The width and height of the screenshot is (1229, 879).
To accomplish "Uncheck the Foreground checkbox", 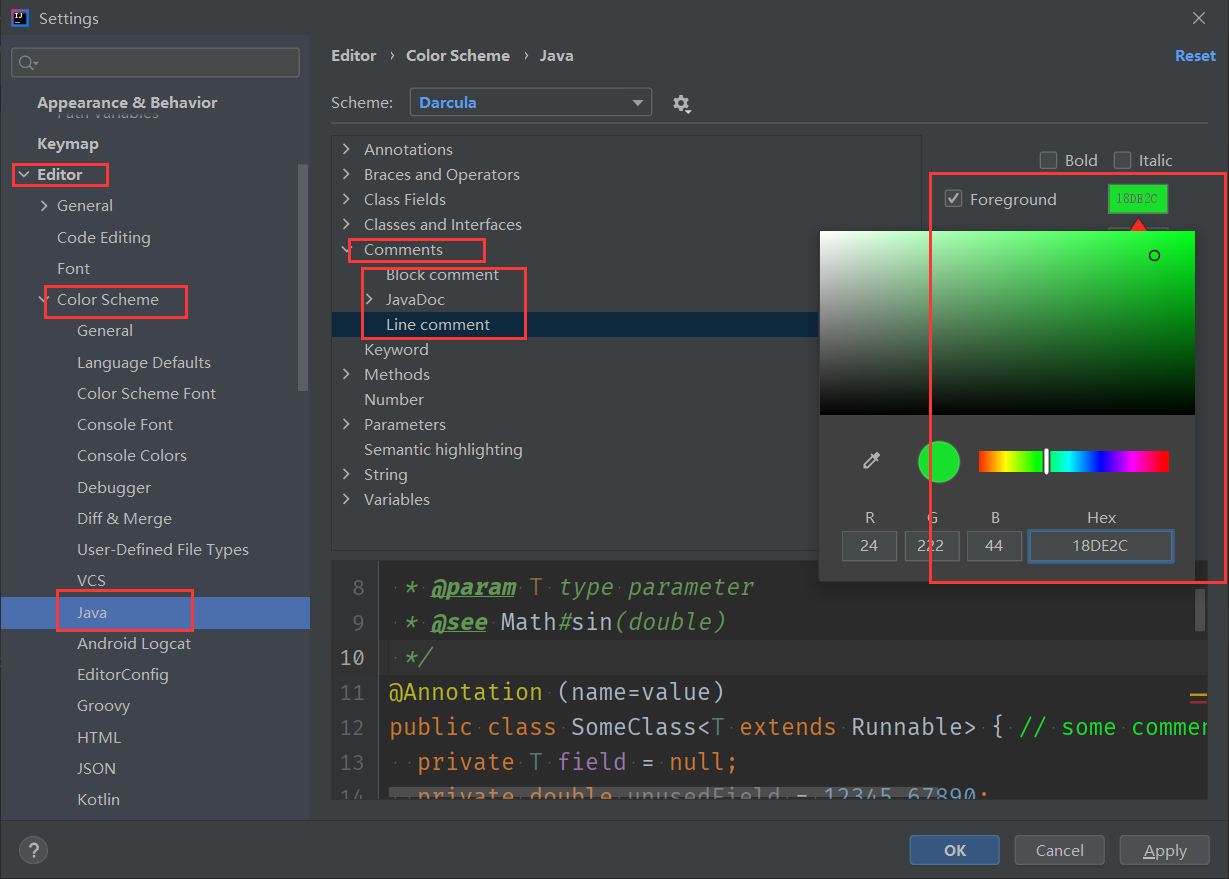I will point(953,199).
